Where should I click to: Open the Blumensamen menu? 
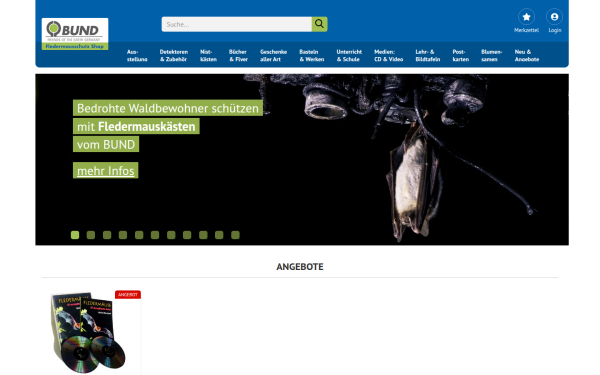pyautogui.click(x=491, y=55)
